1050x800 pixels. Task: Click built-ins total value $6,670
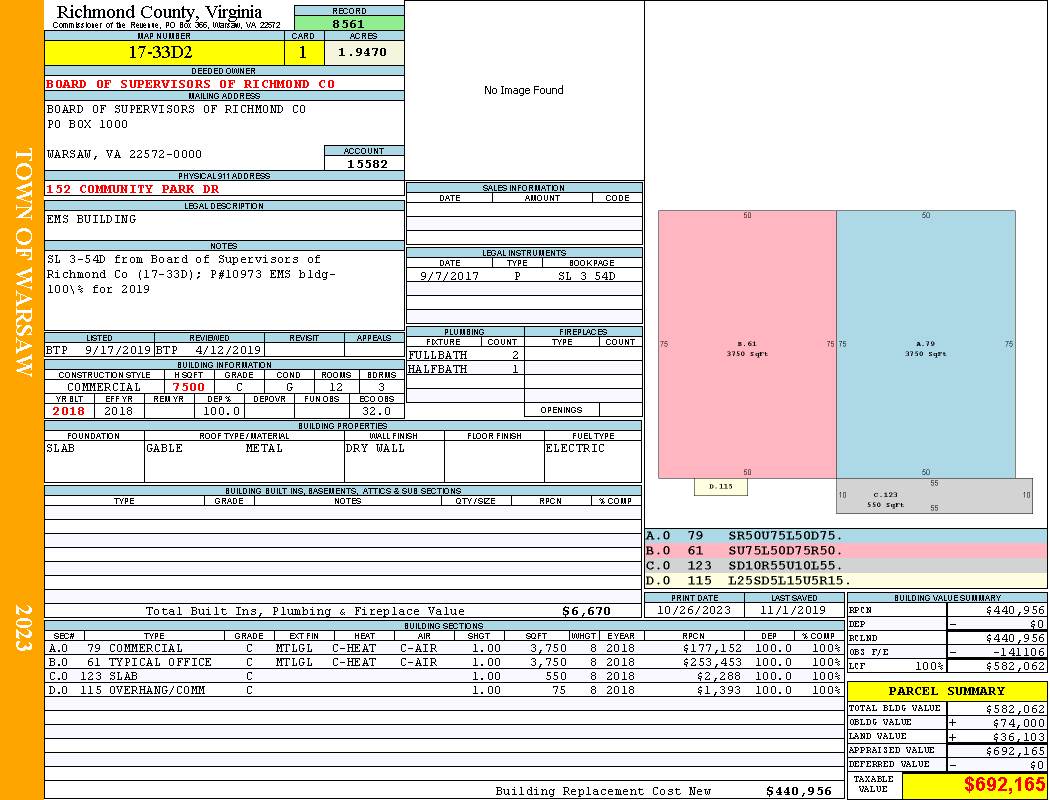[586, 611]
